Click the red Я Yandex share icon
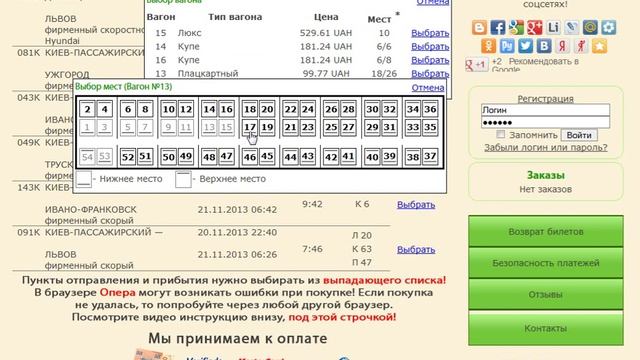The height and width of the screenshot is (360, 640). pos(562,46)
